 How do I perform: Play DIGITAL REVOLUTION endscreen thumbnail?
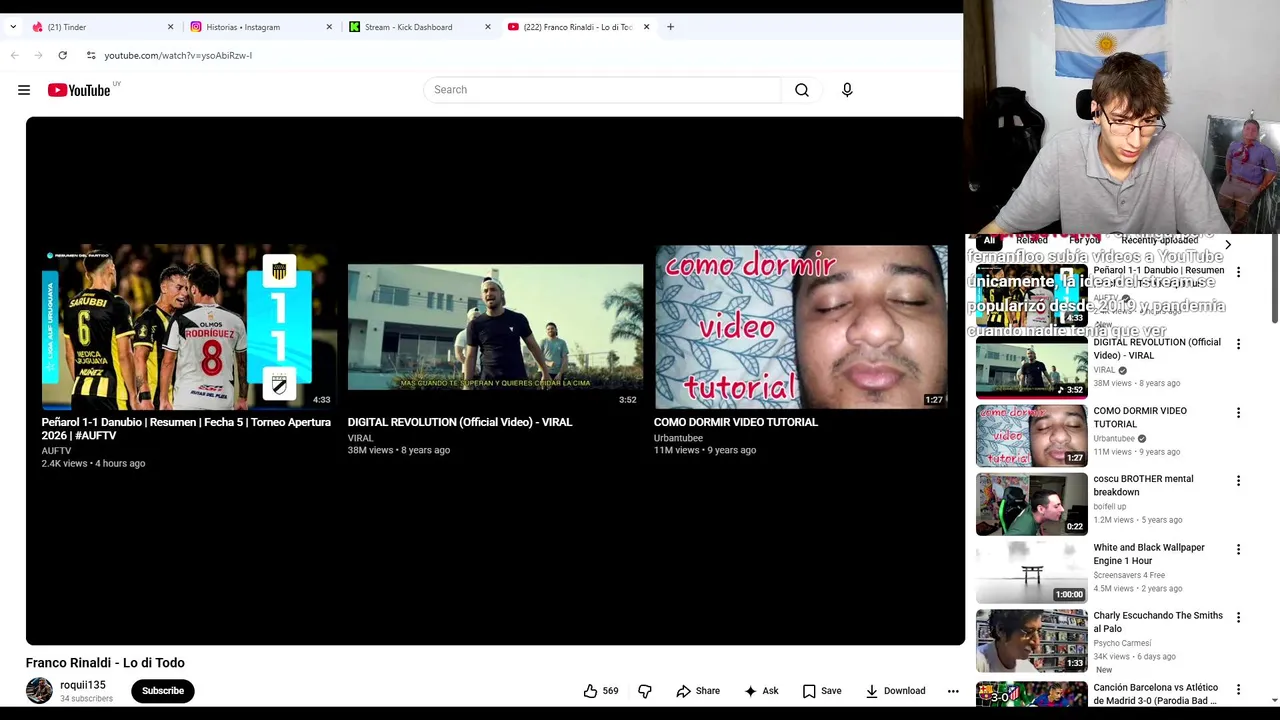(x=495, y=327)
